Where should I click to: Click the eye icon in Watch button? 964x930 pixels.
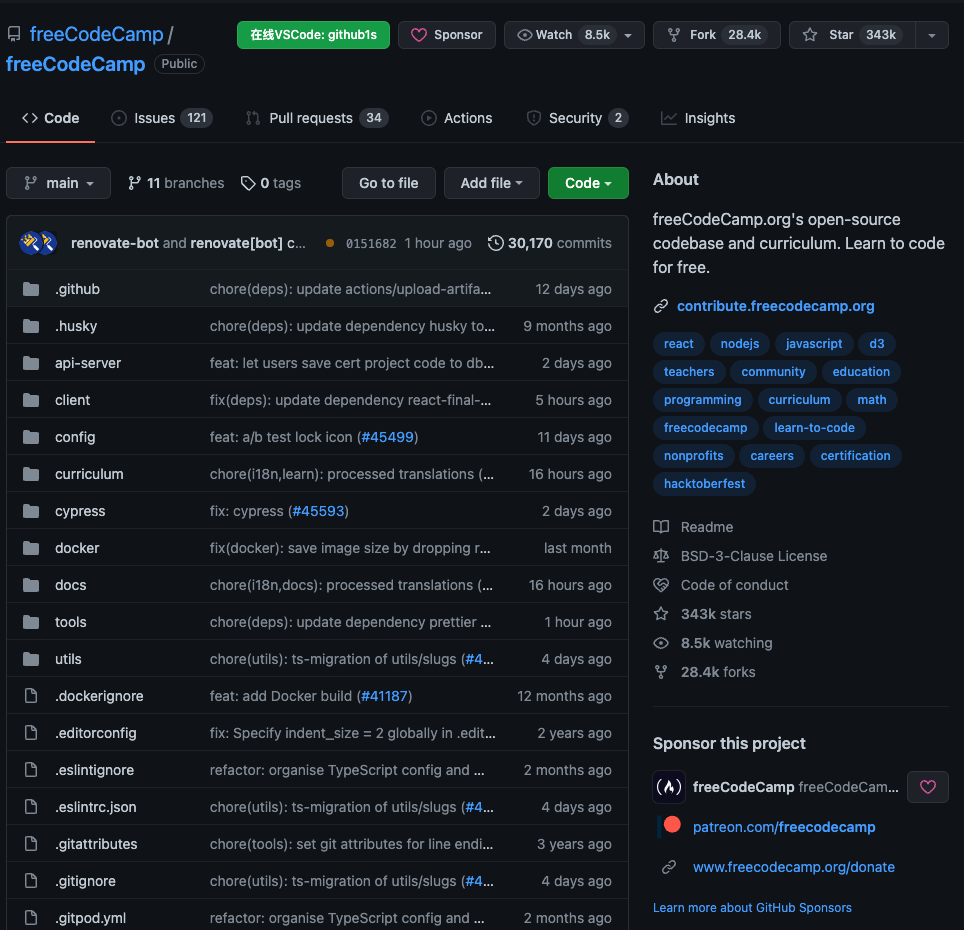(x=524, y=35)
